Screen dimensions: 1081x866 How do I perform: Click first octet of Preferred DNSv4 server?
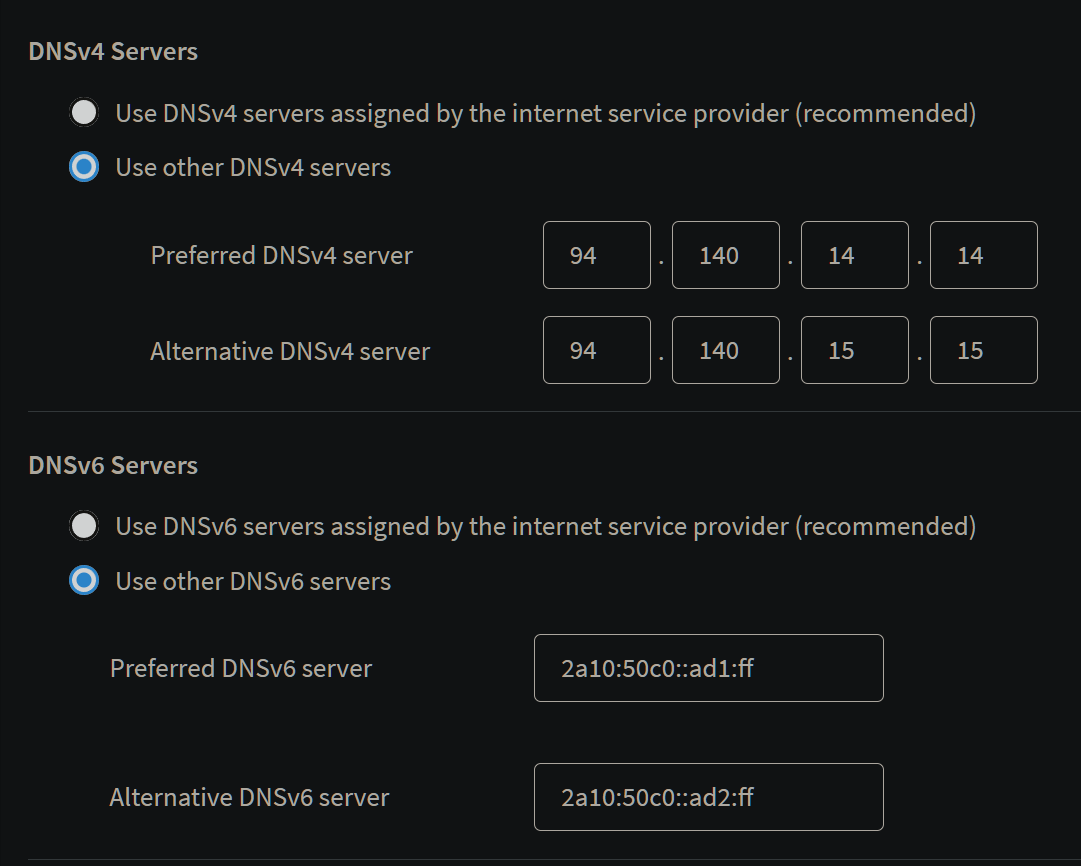[x=597, y=255]
